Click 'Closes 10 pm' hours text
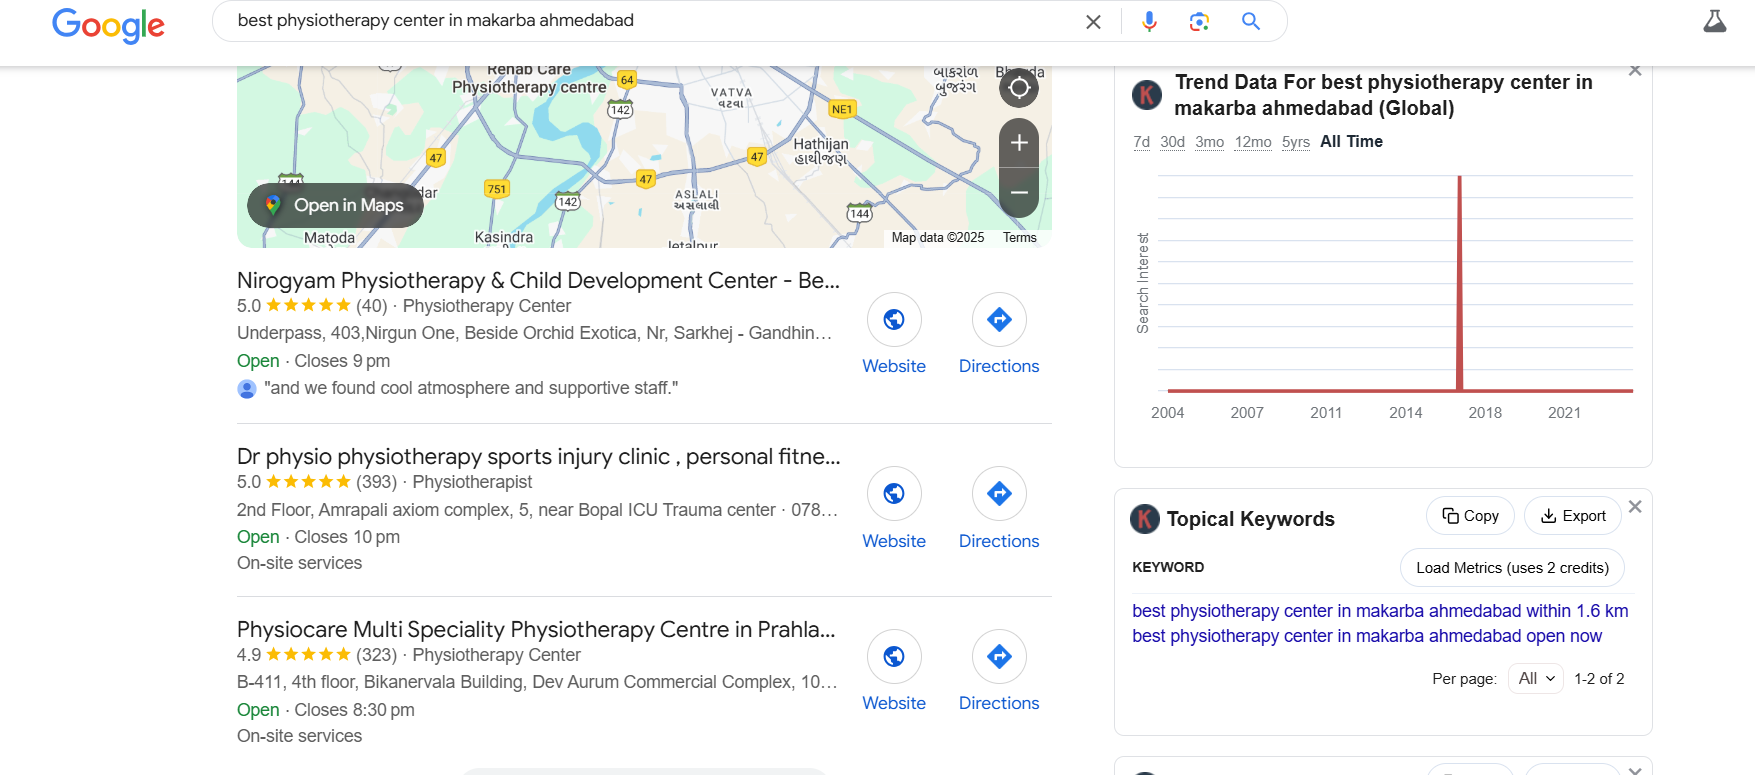1755x775 pixels. pos(347,537)
